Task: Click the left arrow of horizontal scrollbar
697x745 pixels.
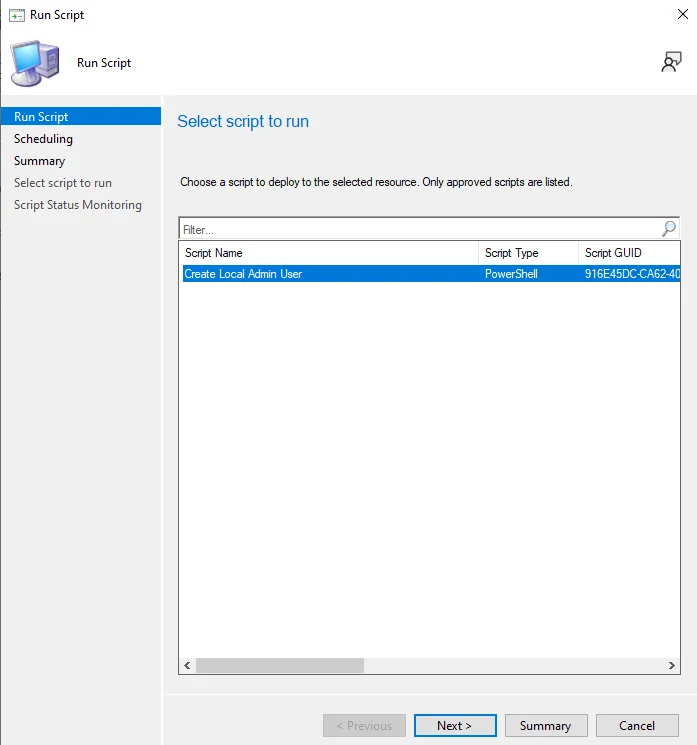Action: click(x=187, y=665)
